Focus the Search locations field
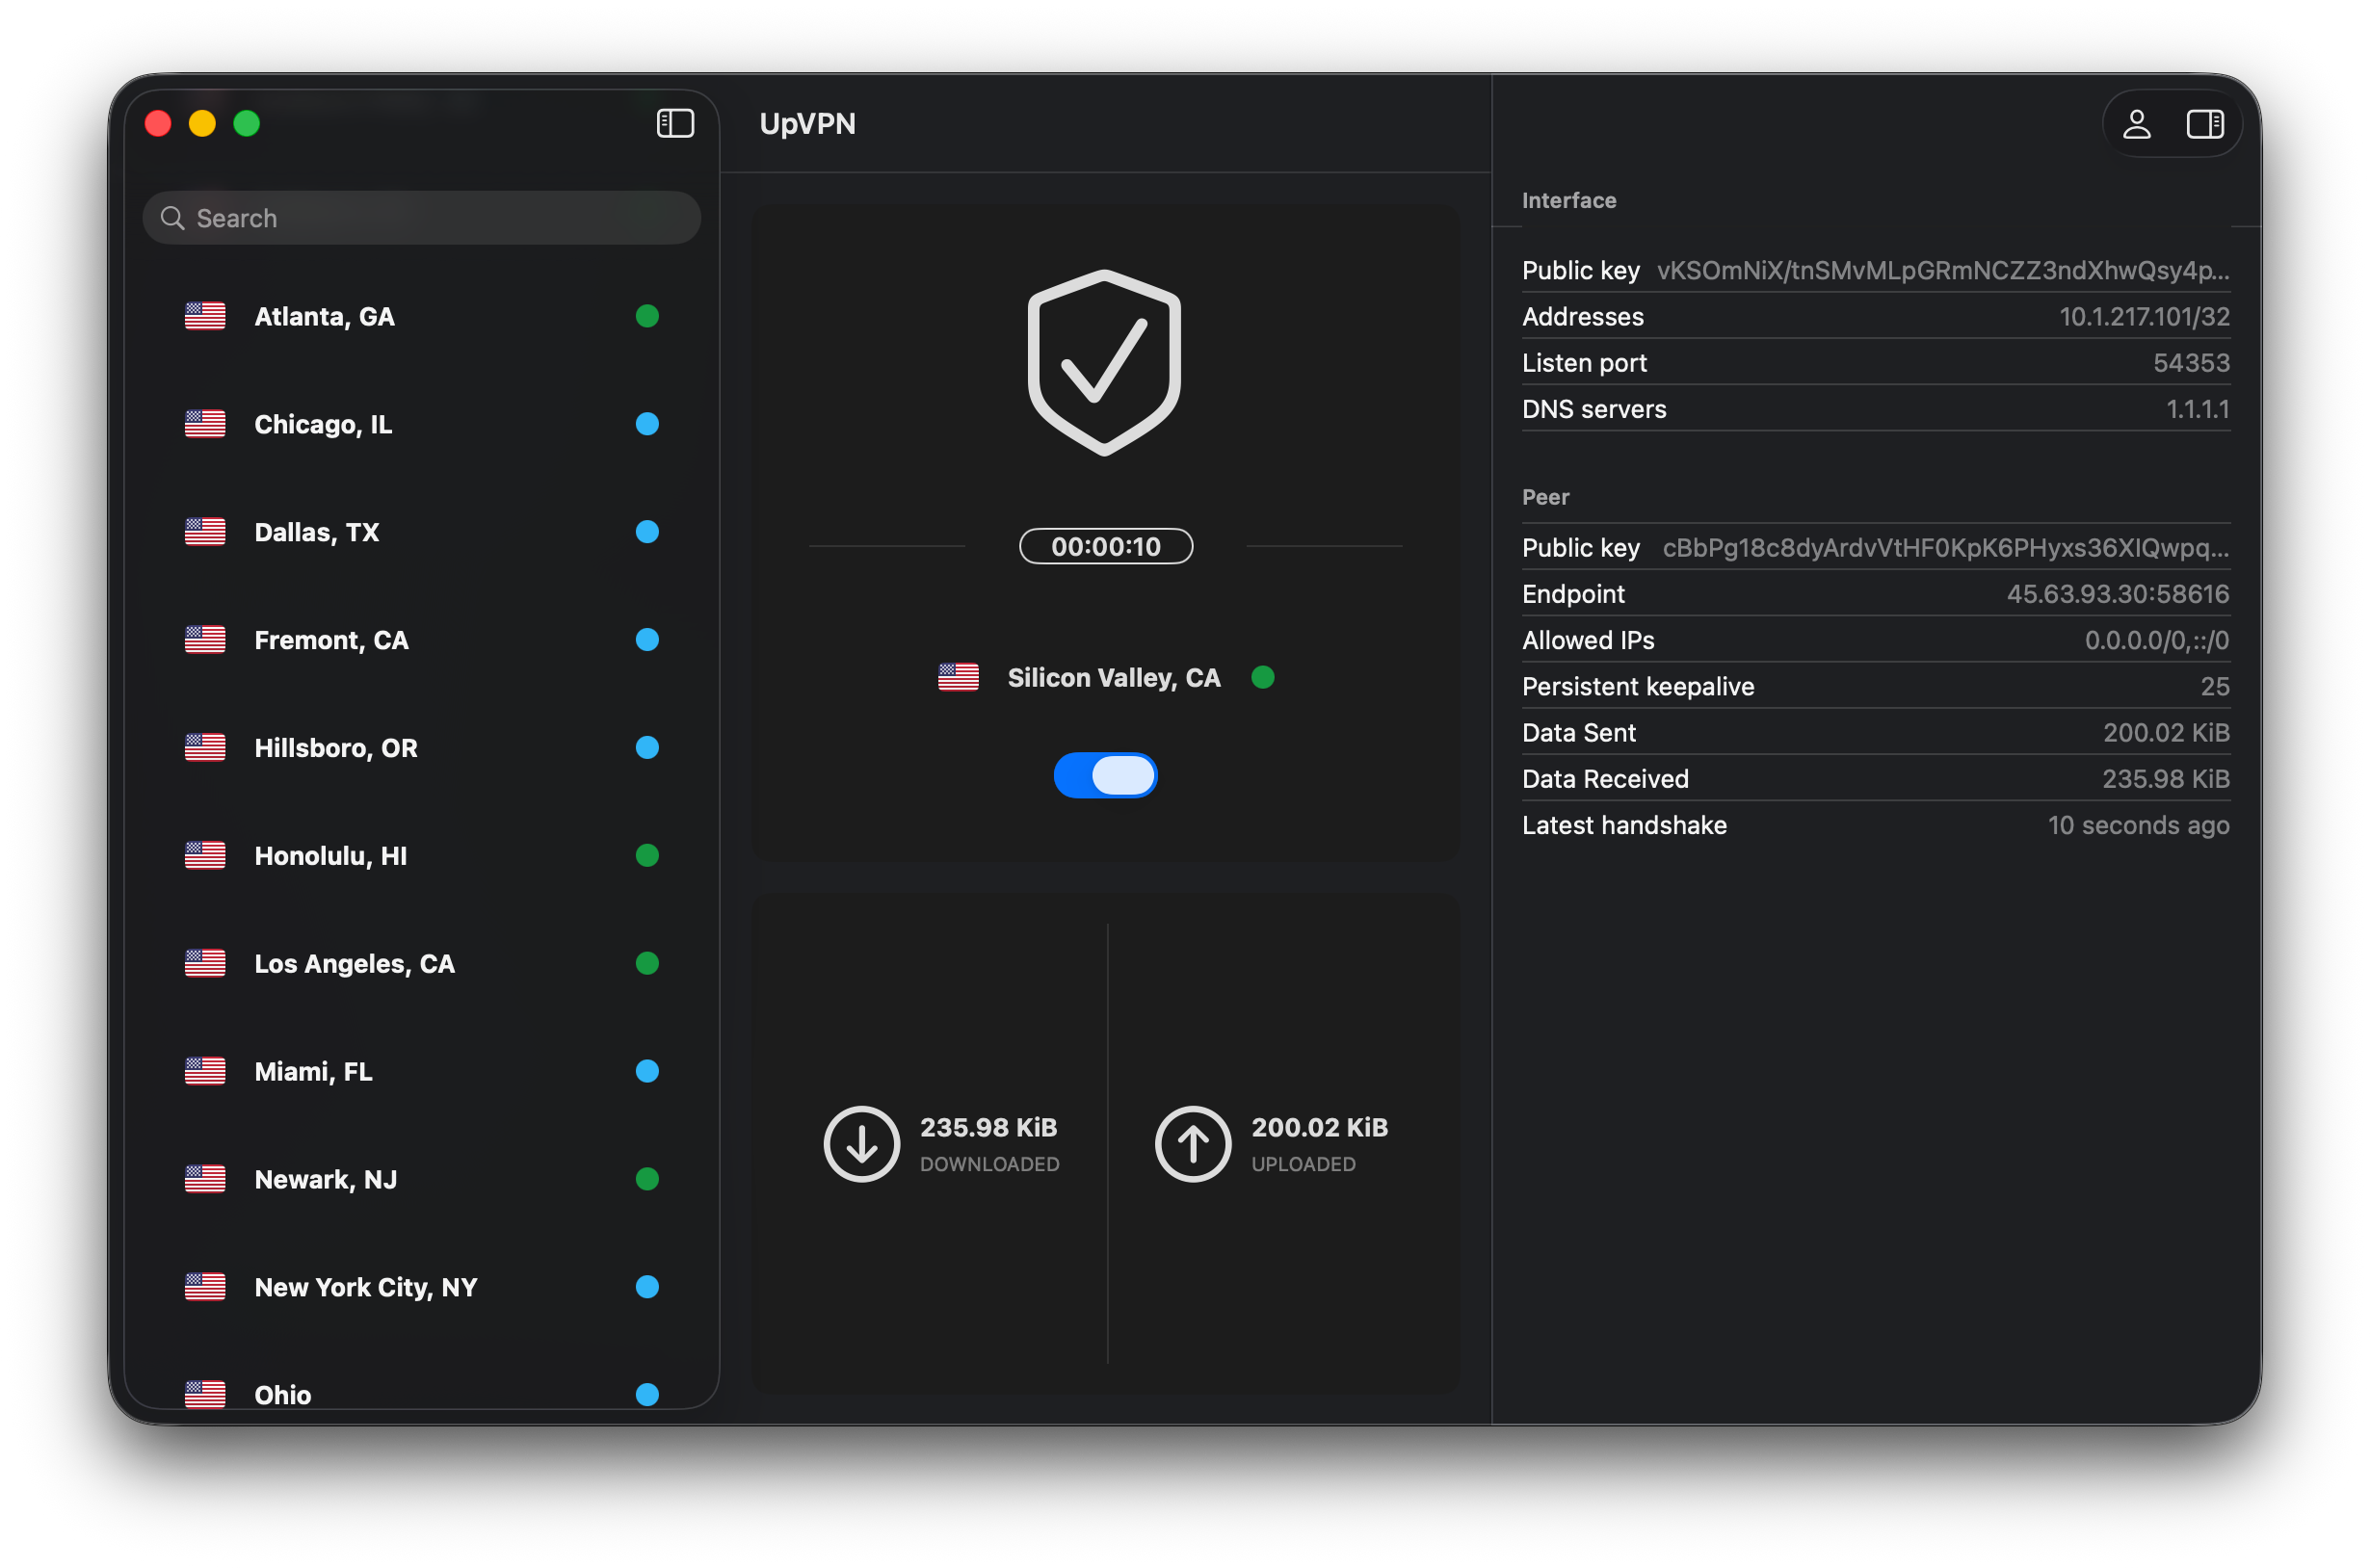The image size is (2370, 1568). (x=421, y=218)
